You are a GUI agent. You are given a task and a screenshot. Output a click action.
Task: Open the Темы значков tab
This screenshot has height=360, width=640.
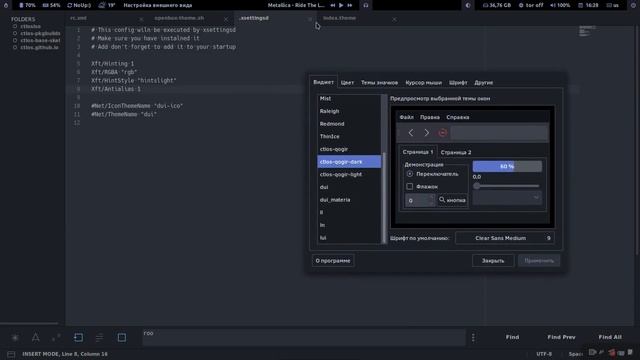point(379,82)
